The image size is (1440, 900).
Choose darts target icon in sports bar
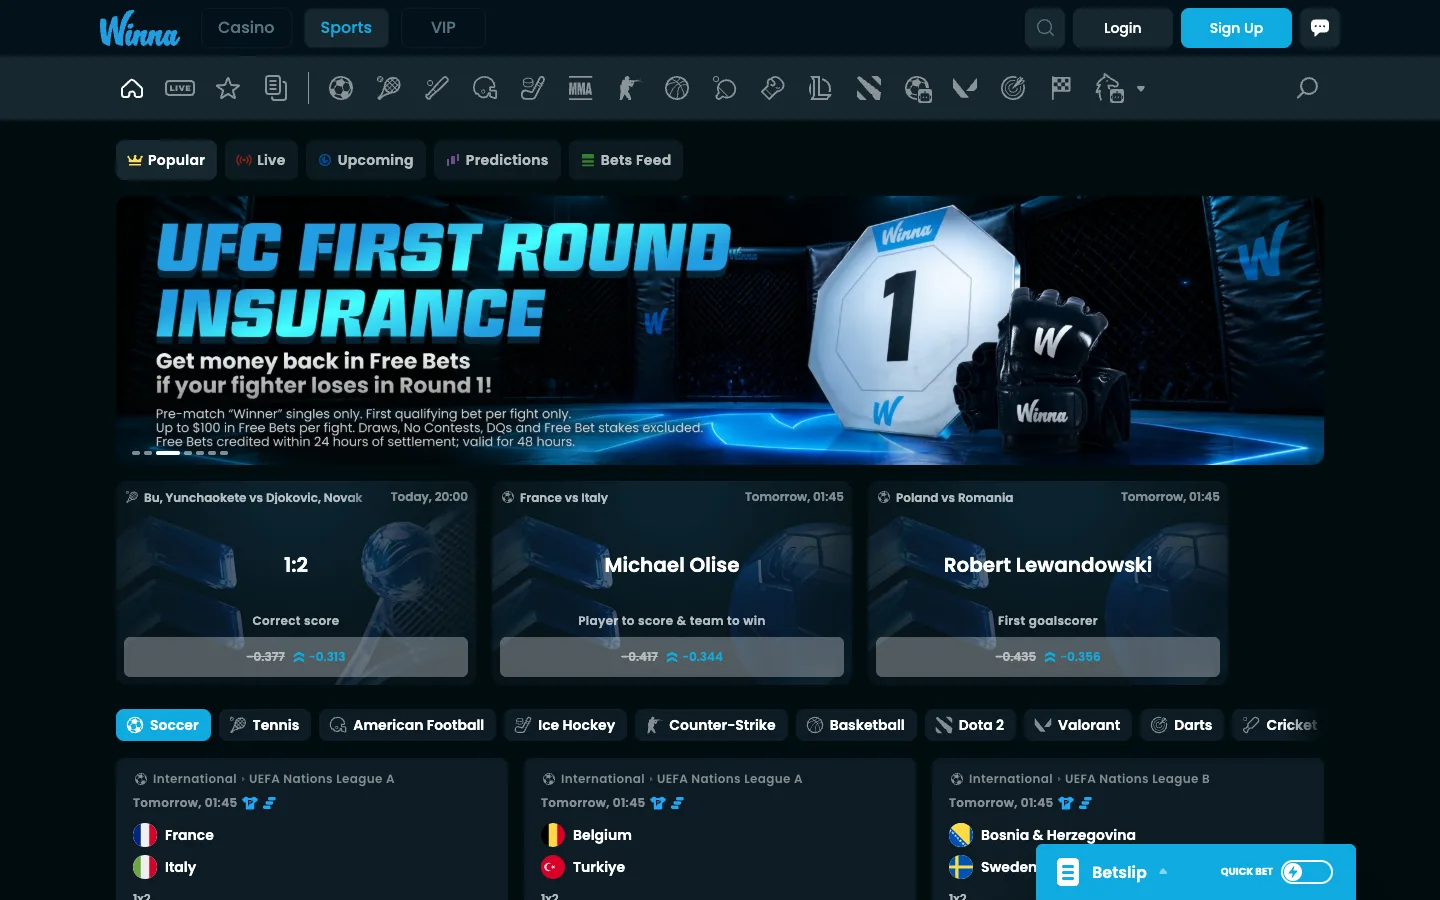pyautogui.click(x=1013, y=88)
